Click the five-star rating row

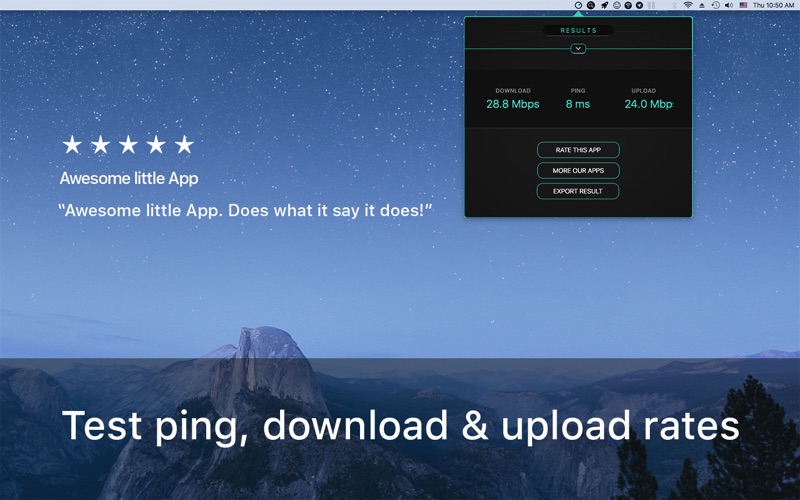click(128, 145)
